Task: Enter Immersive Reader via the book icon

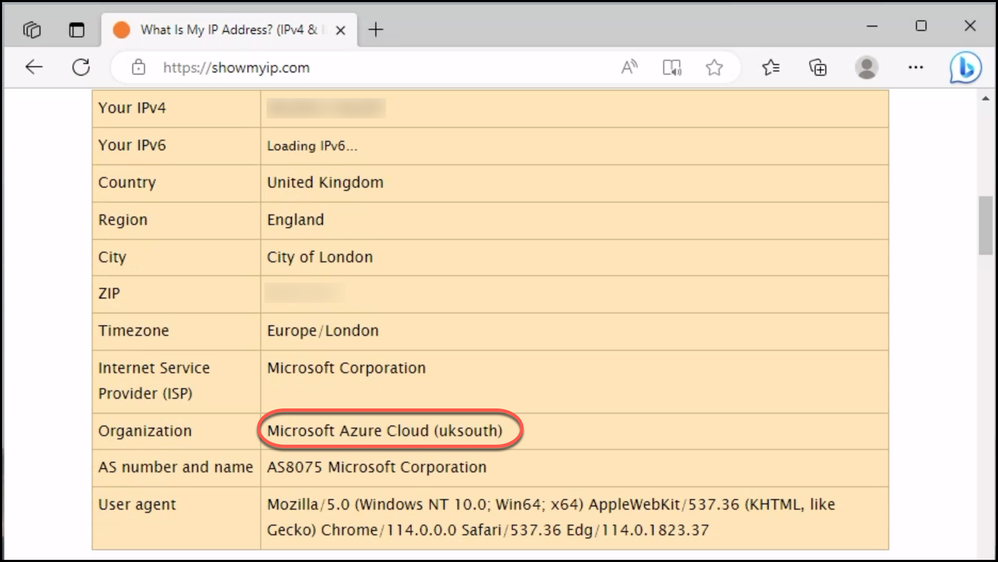Action: pos(671,67)
